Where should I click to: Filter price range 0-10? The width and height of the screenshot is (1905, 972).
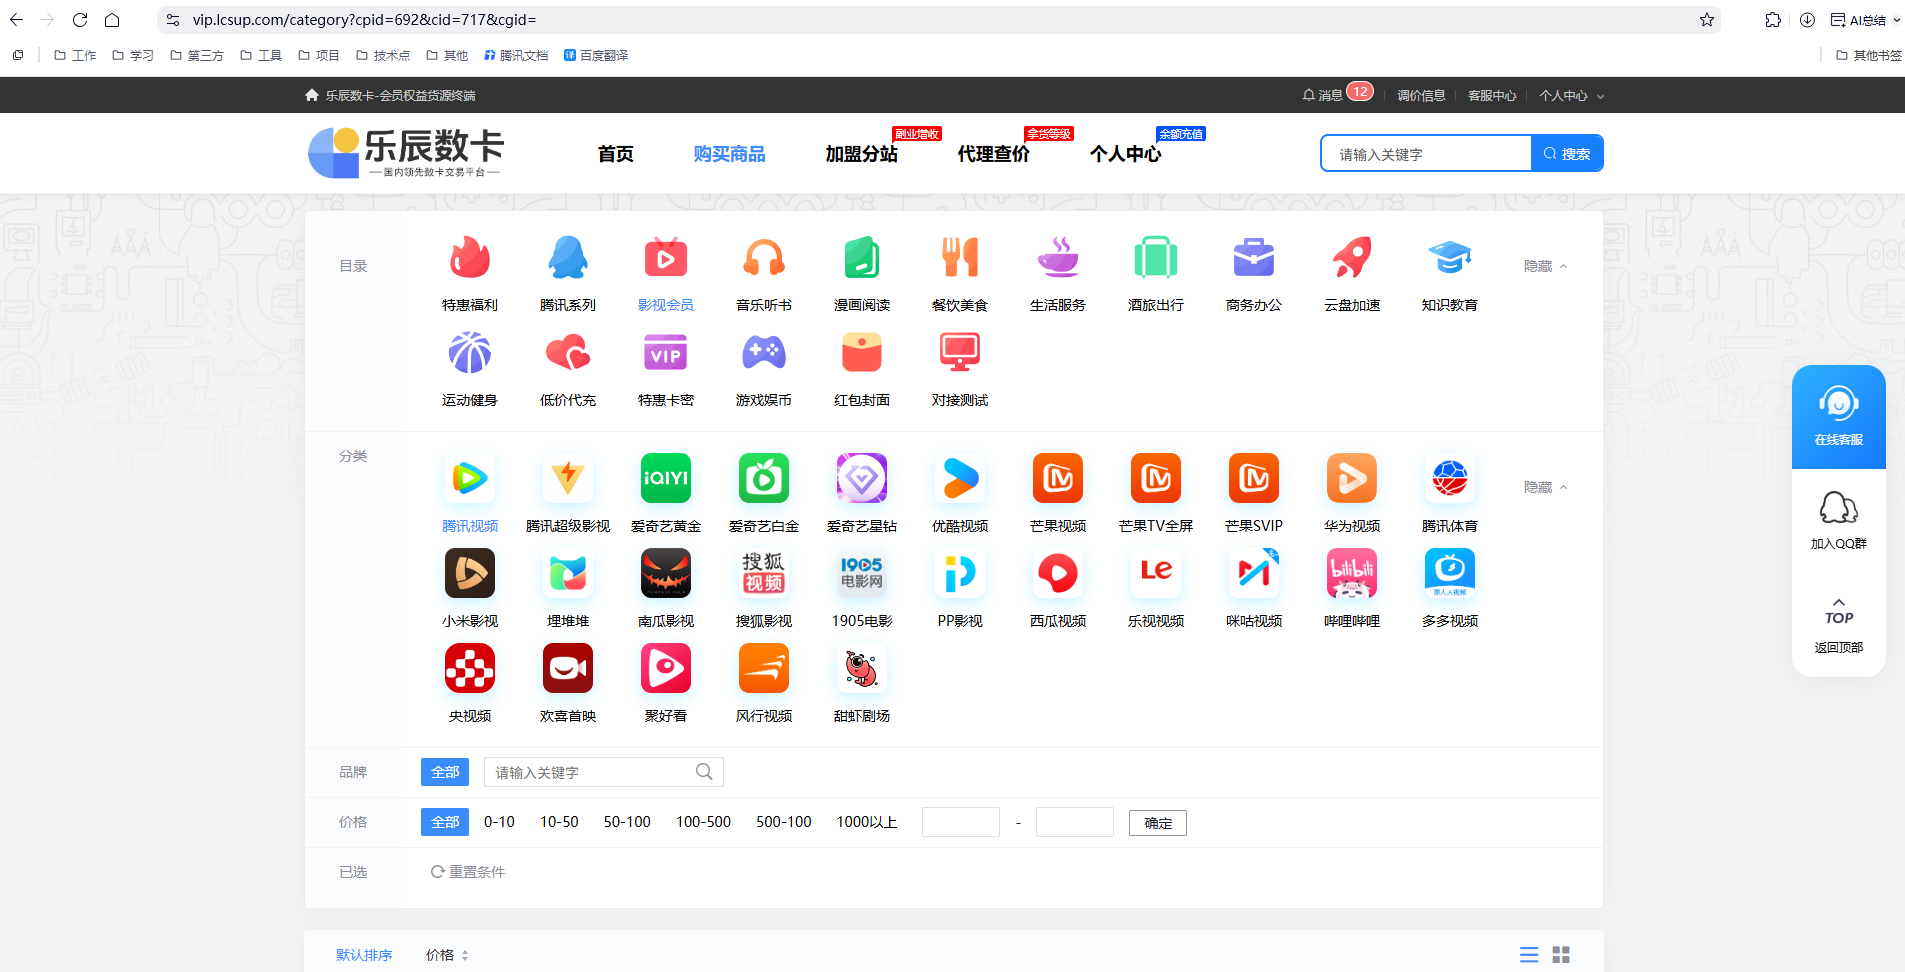(499, 822)
